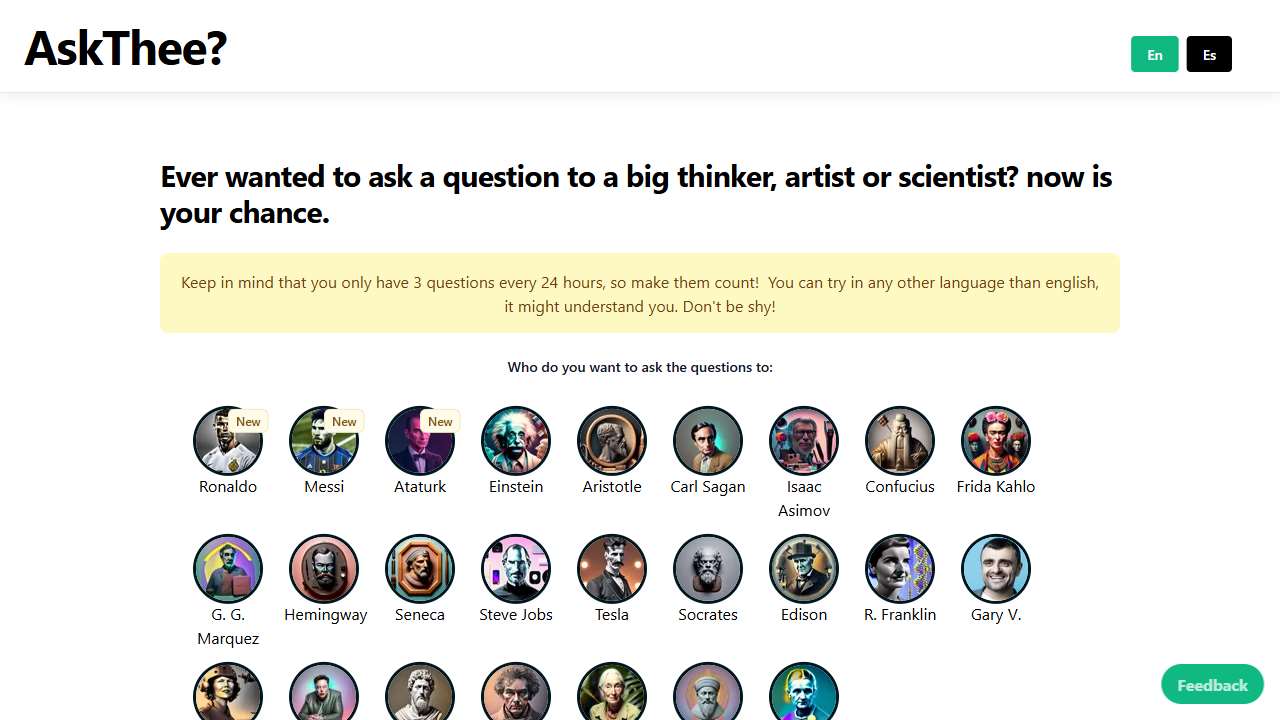
Task: Open the Feedback form
Action: (x=1211, y=684)
